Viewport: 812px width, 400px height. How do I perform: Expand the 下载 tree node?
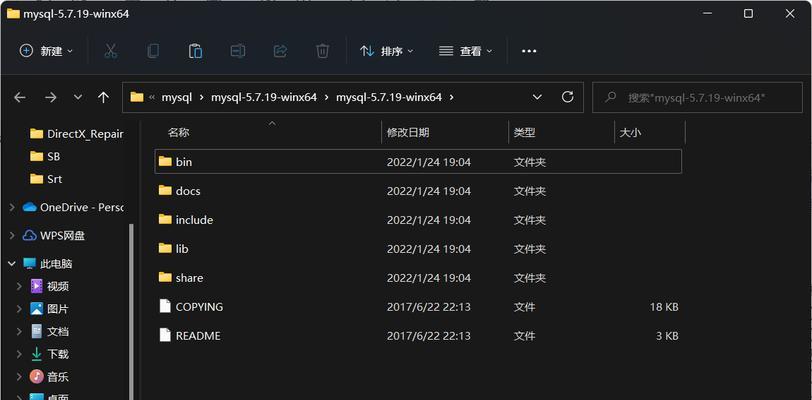coord(19,354)
